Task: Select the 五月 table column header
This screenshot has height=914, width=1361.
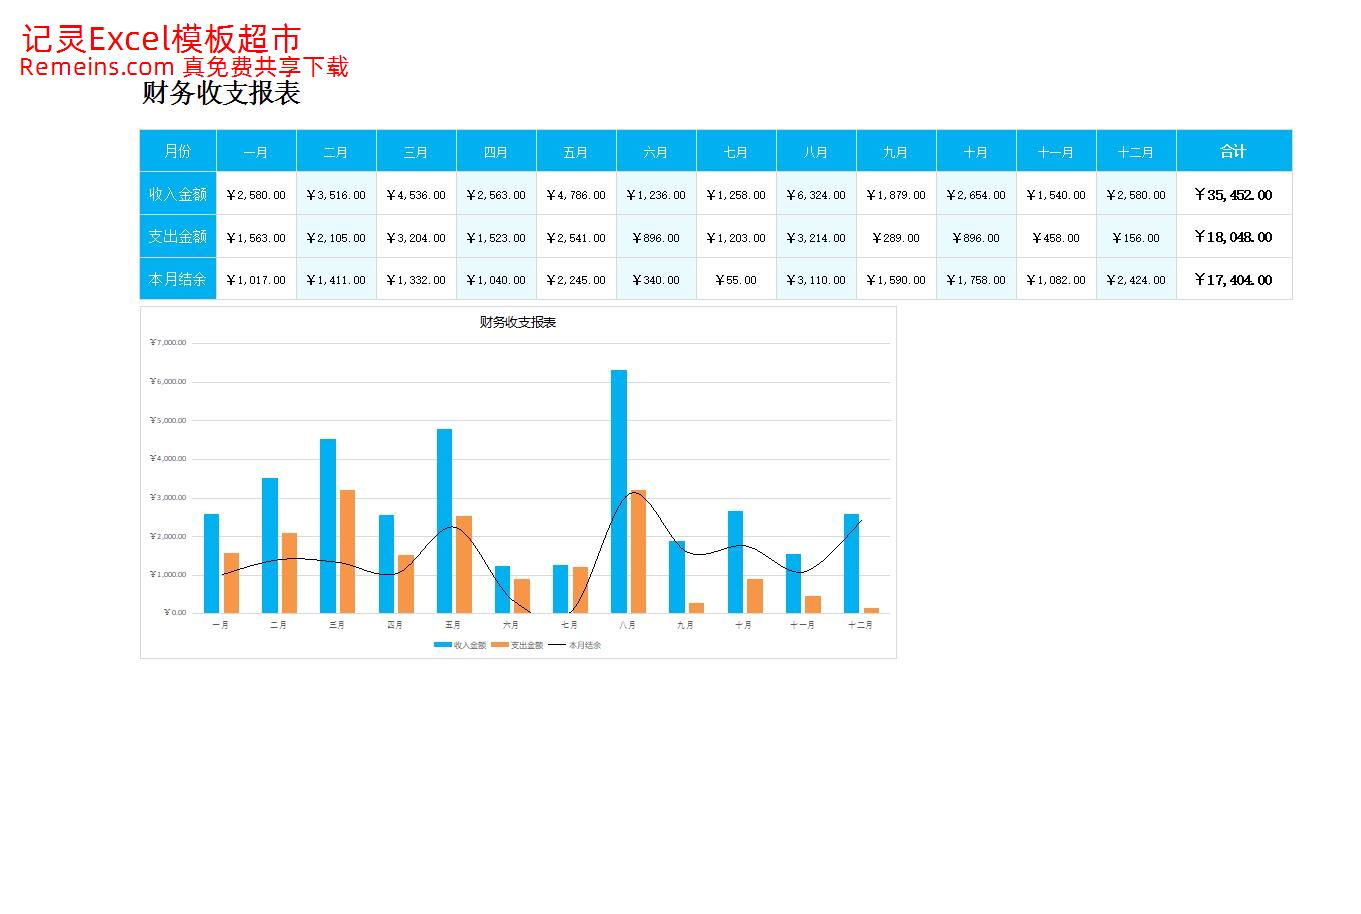Action: 576,151
